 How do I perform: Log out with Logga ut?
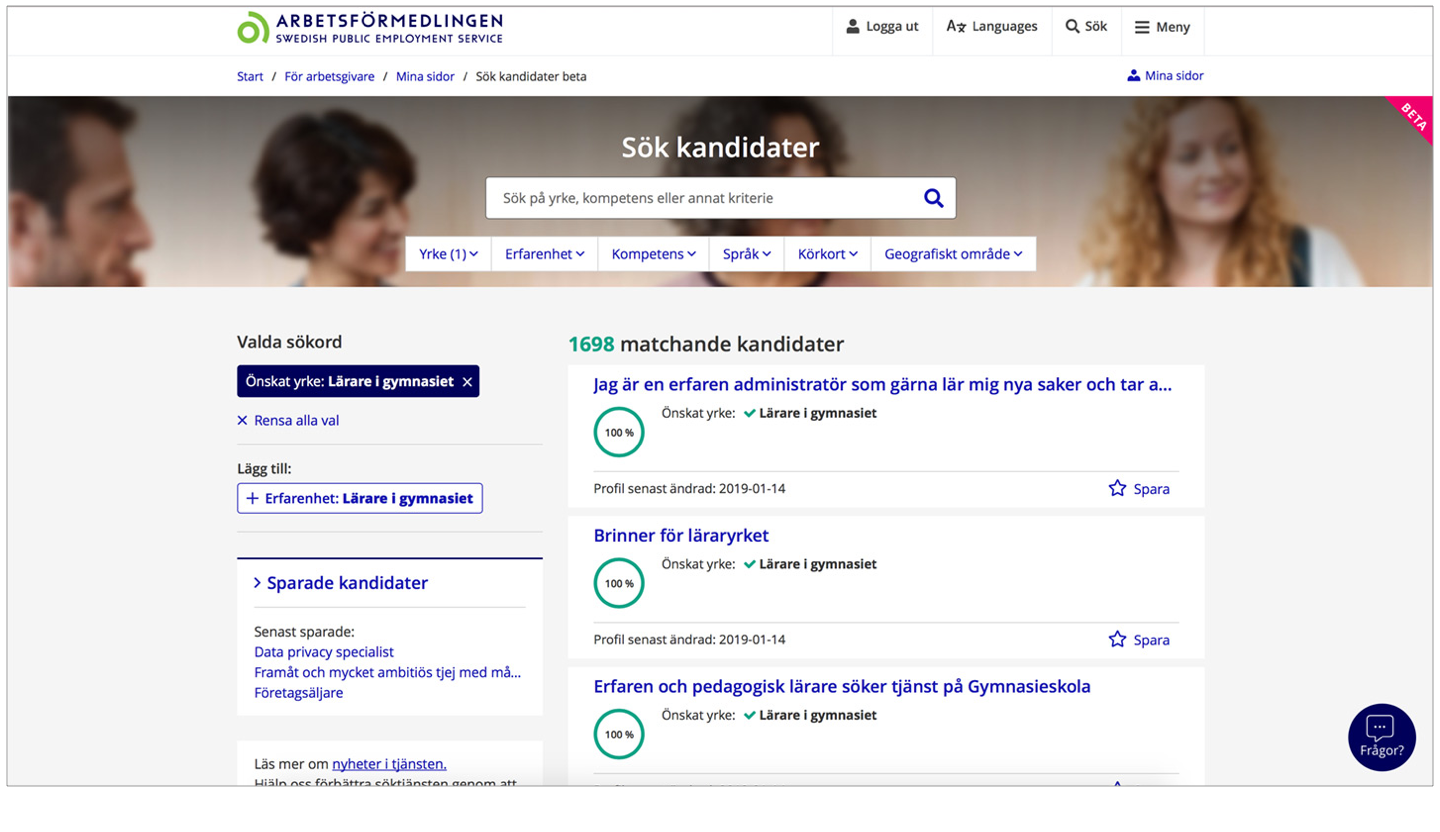pyautogui.click(x=882, y=27)
